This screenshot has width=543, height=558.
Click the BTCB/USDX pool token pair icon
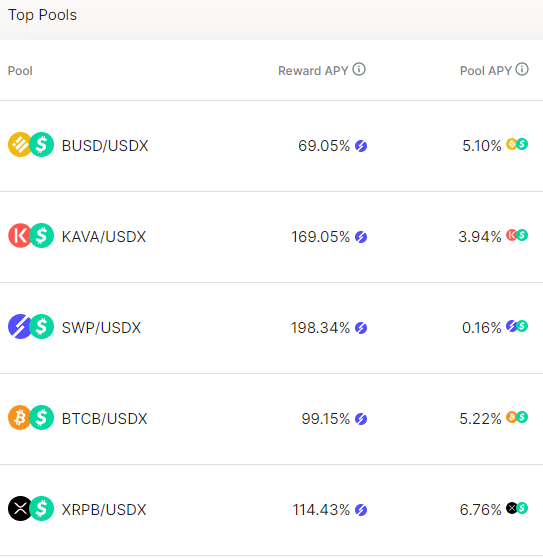pos(31,417)
